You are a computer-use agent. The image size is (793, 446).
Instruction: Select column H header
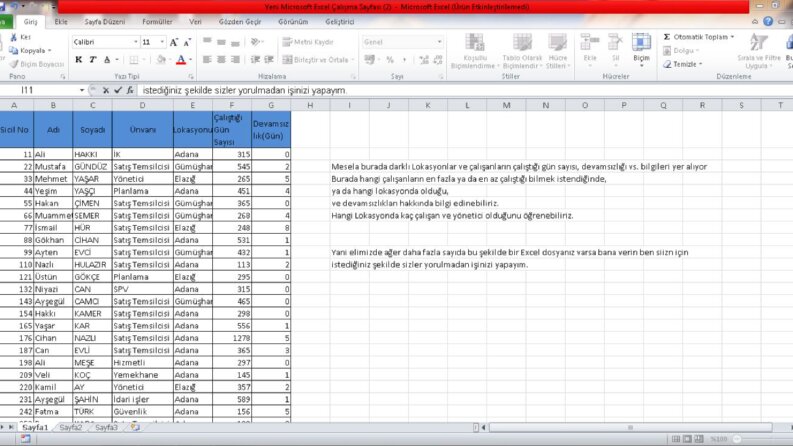[x=310, y=105]
